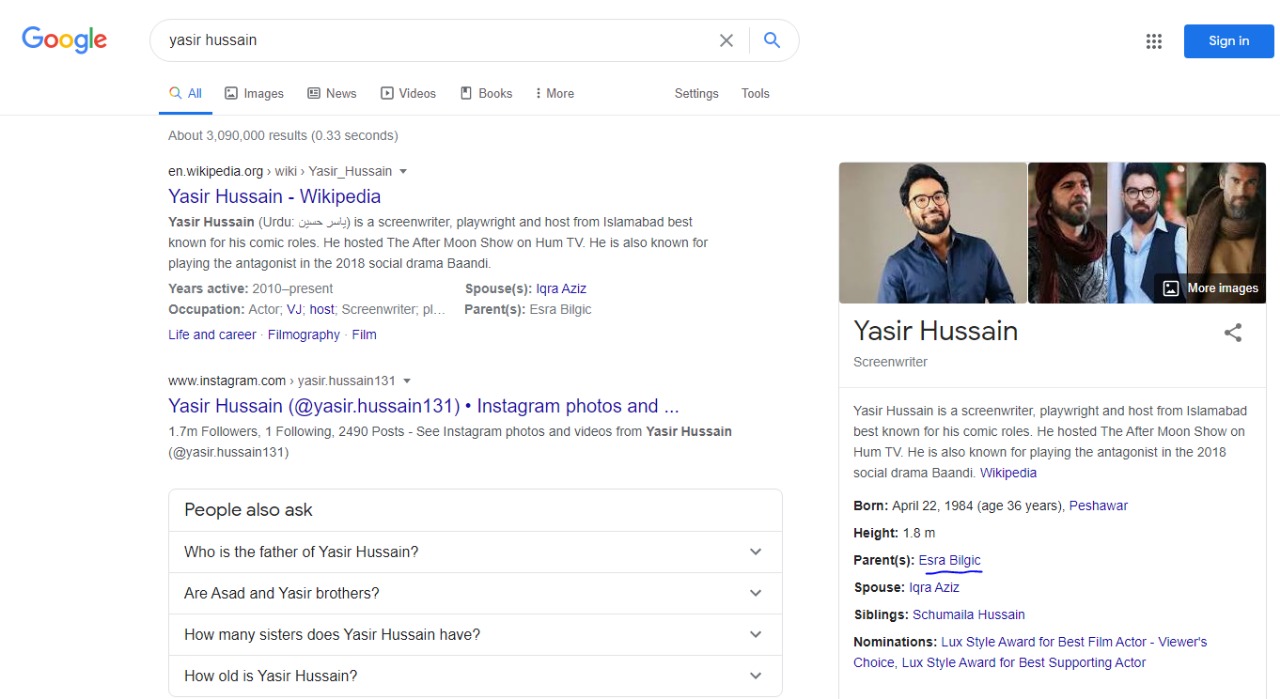Click the 'About 3,090,000 results' count text

pos(283,136)
